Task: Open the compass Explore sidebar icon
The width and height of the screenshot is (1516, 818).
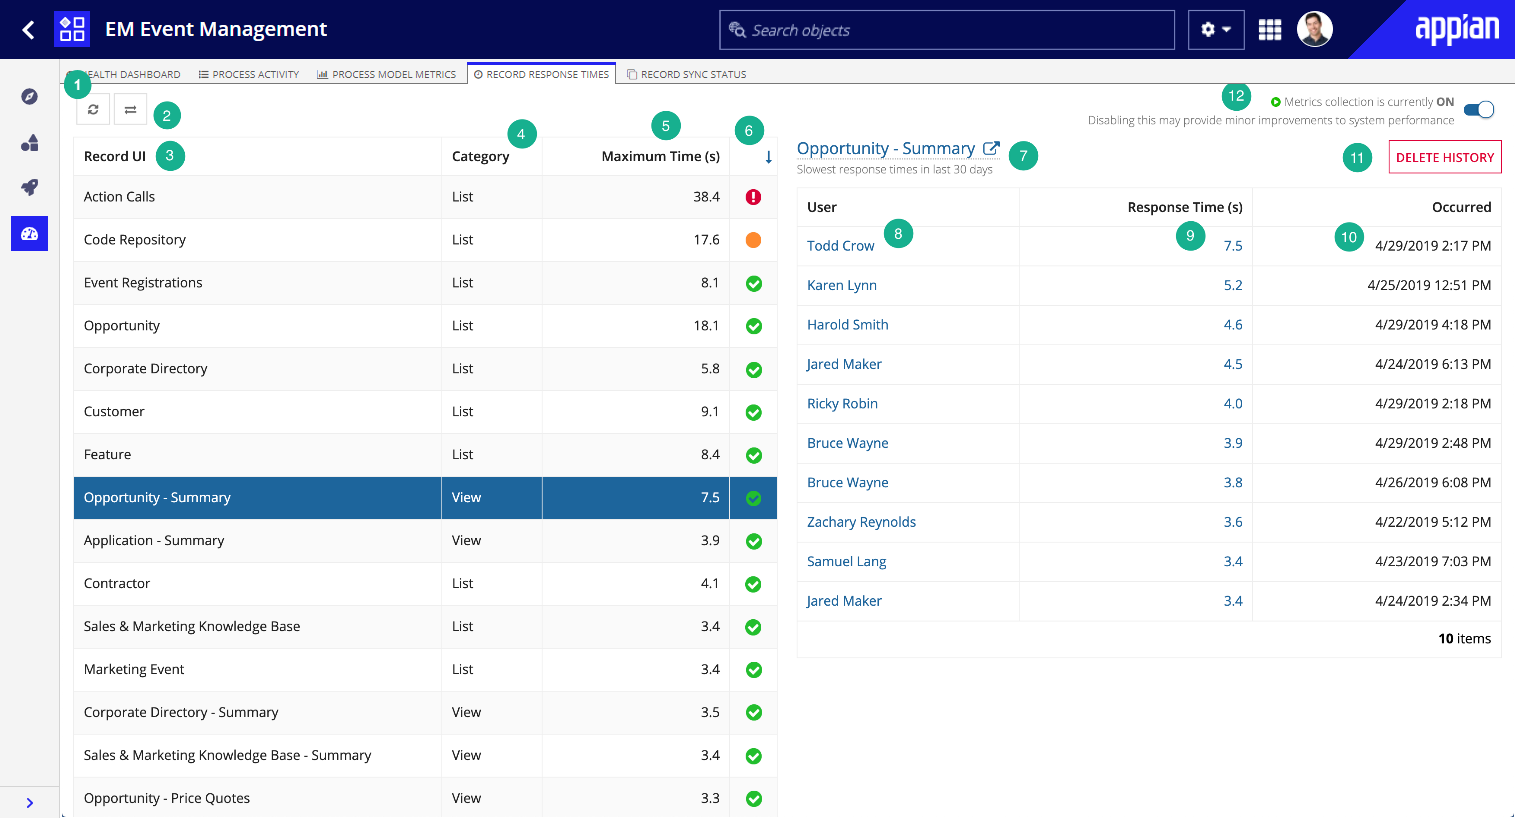Action: pos(30,96)
